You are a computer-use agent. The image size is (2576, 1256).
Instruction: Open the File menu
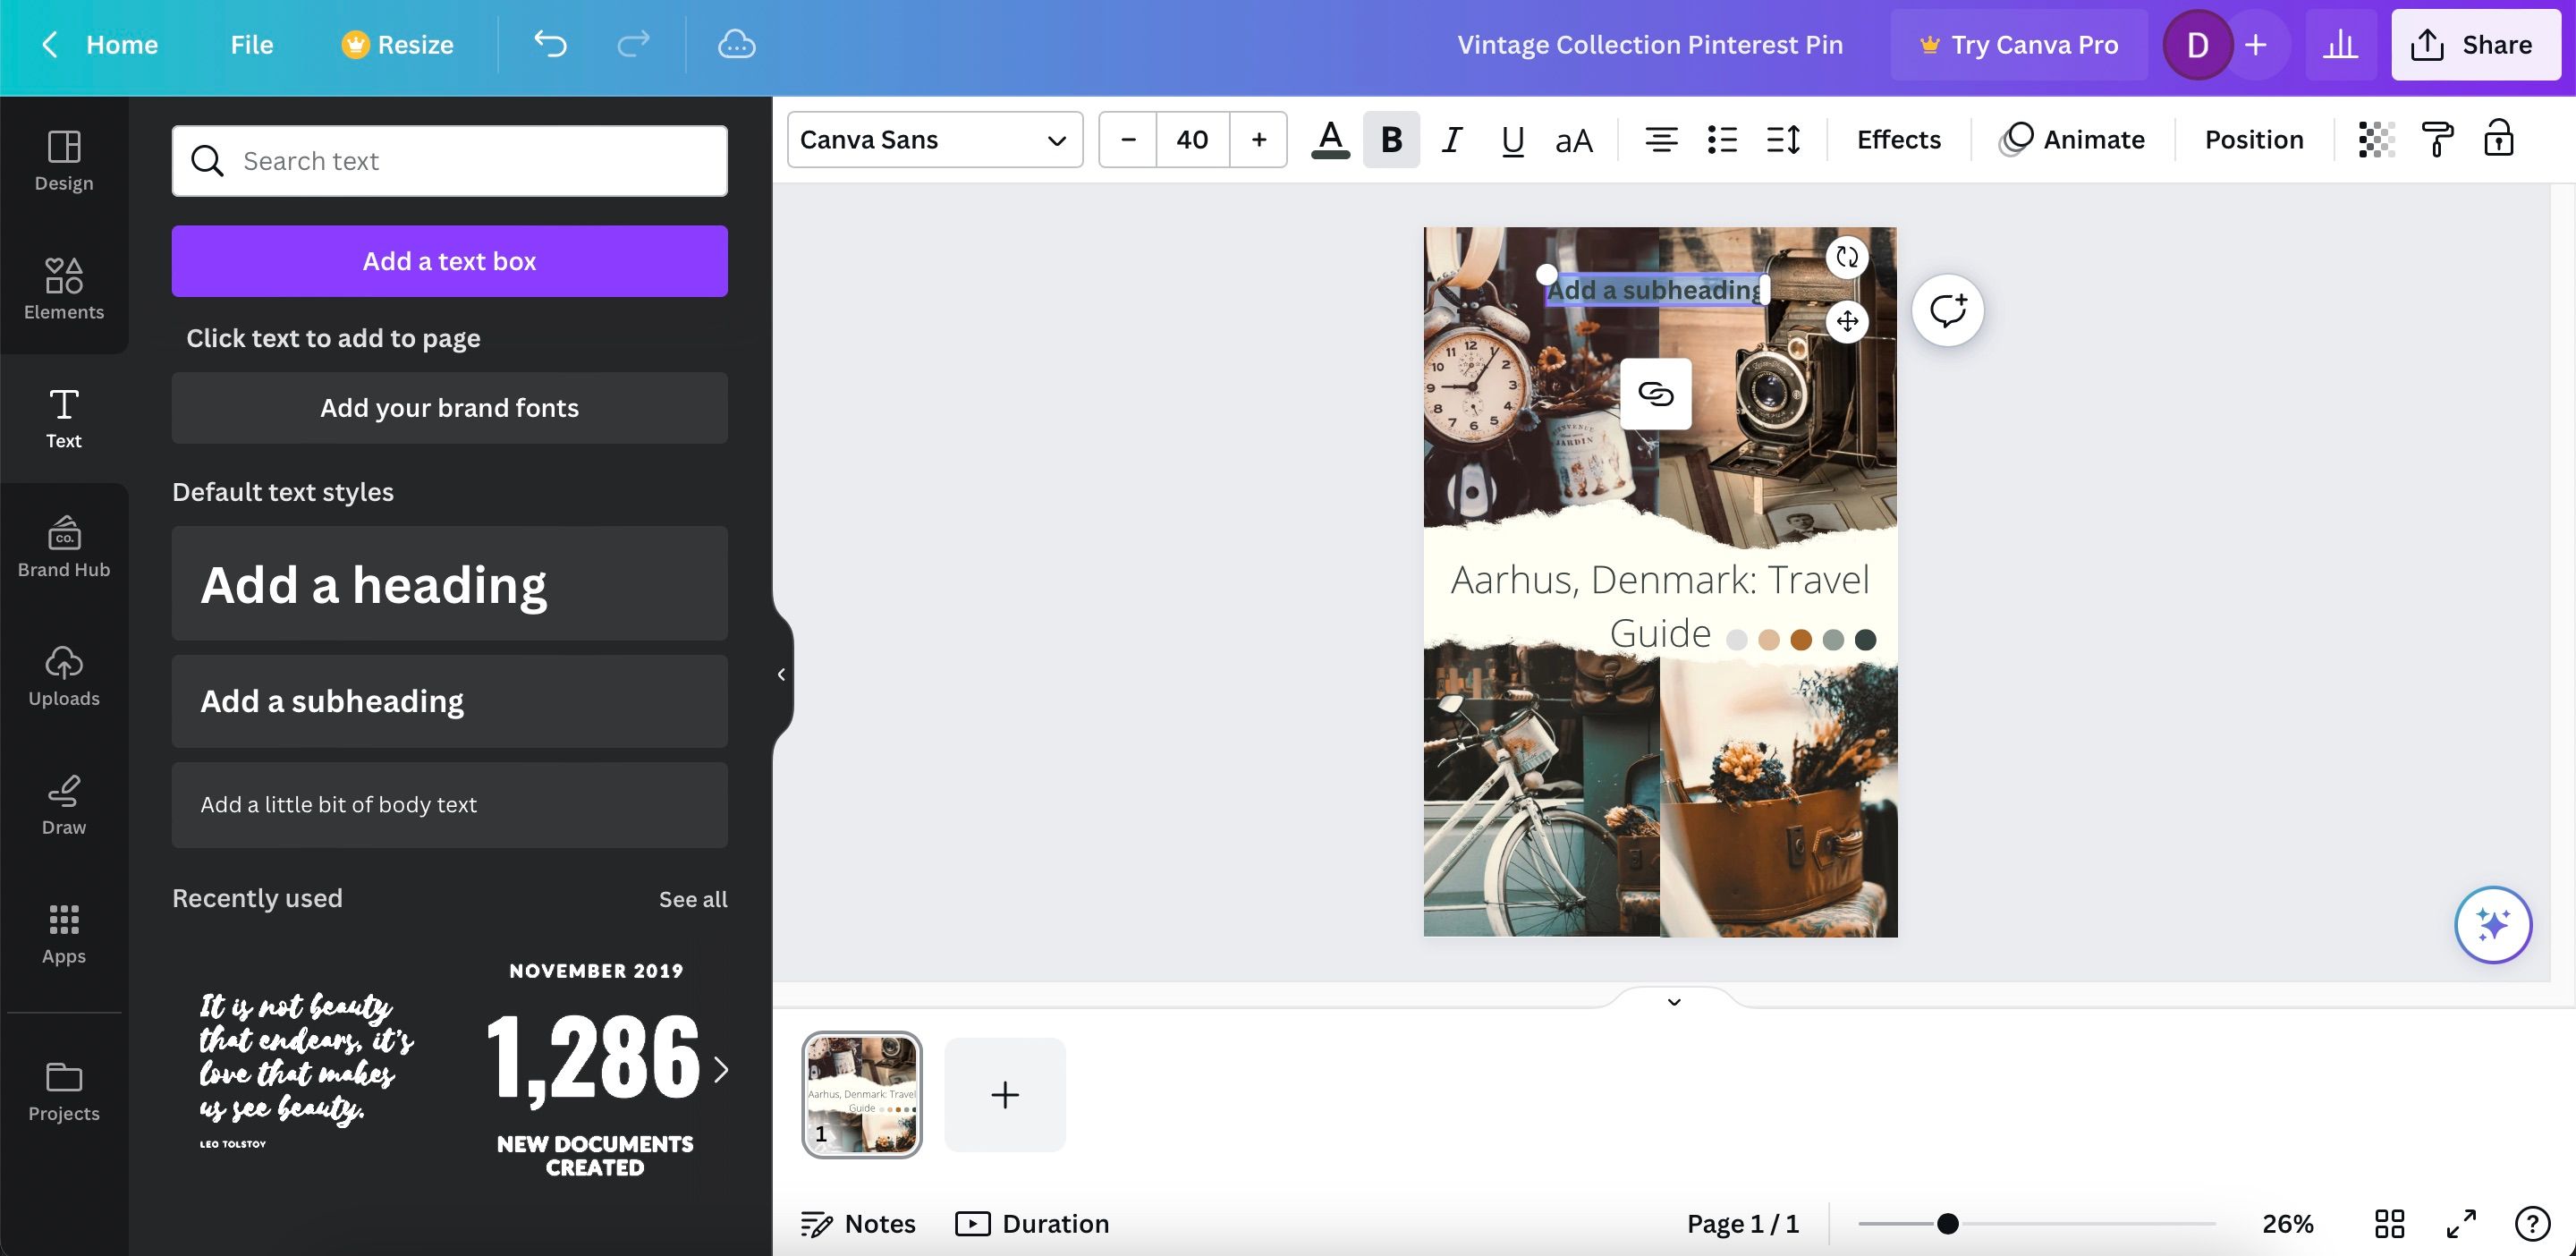[251, 44]
